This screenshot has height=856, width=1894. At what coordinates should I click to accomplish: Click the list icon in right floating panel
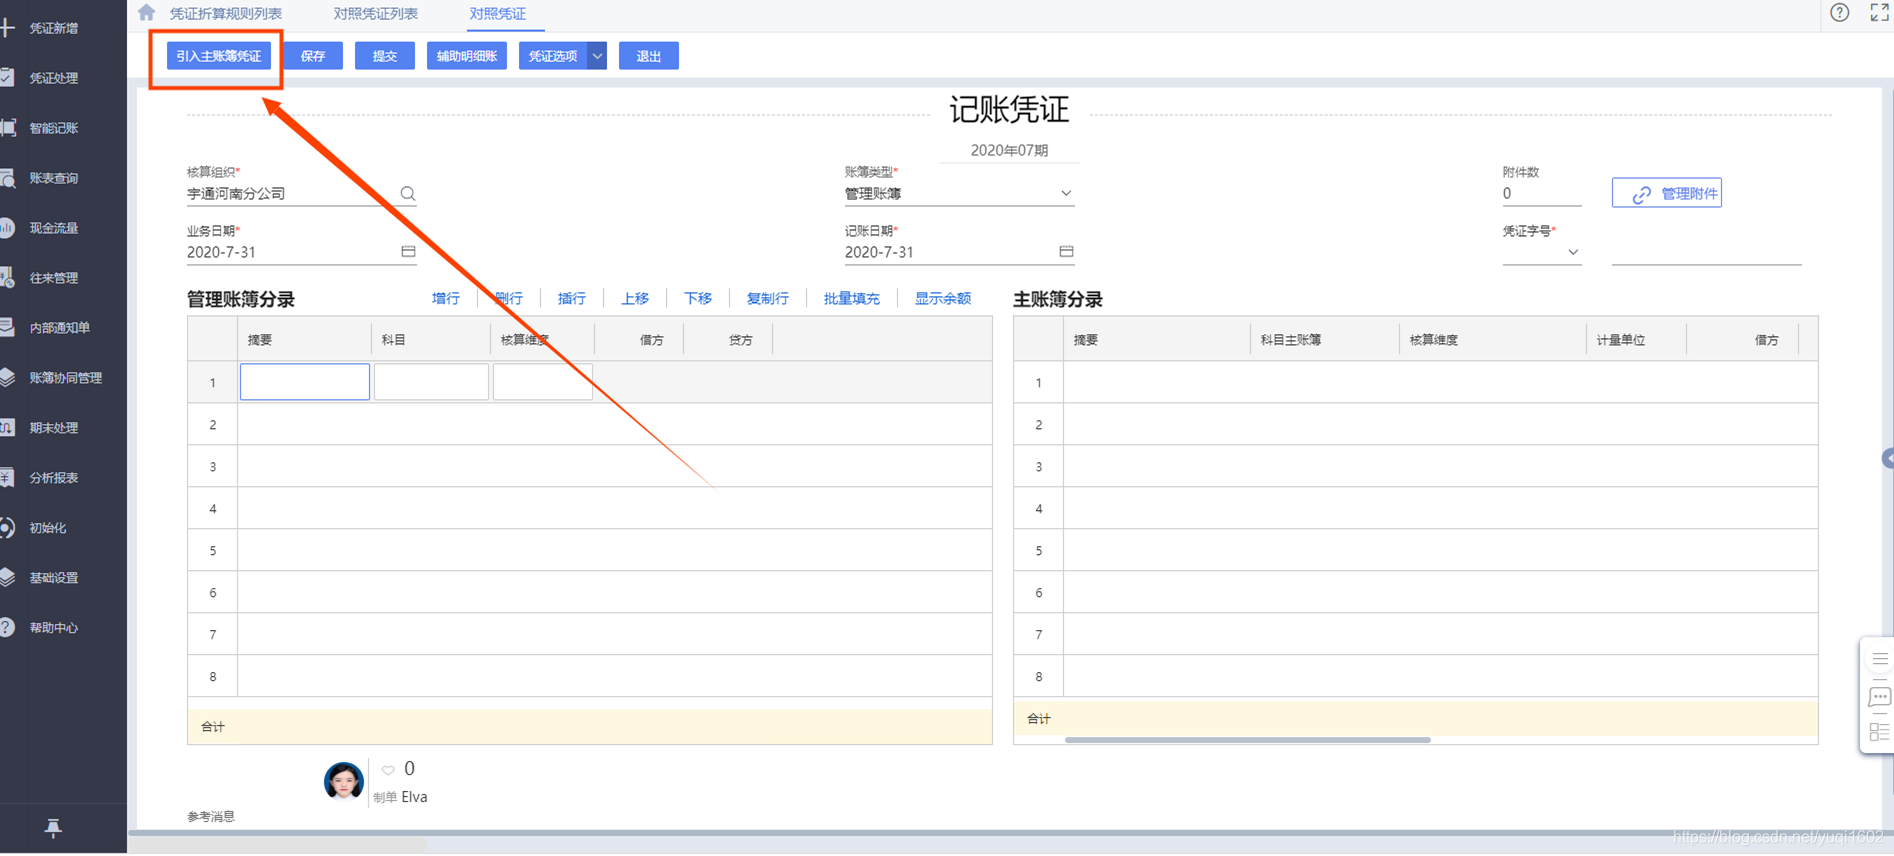[x=1880, y=659]
